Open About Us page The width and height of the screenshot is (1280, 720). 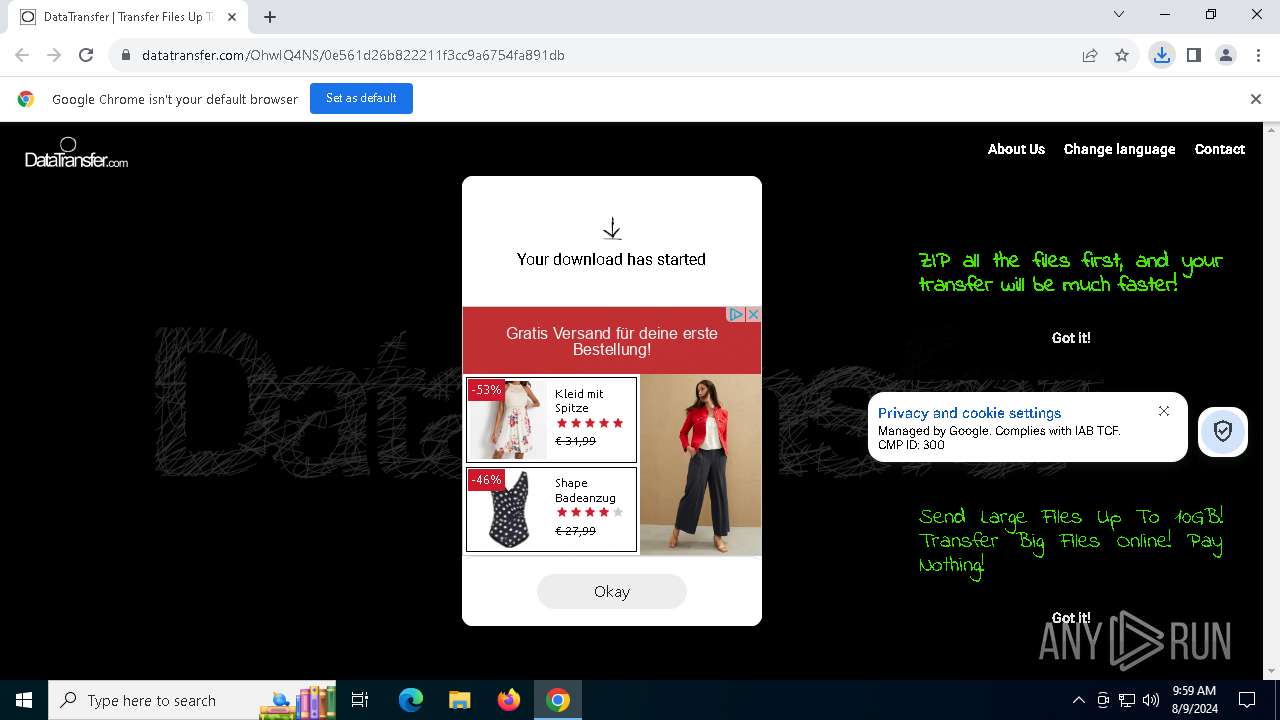point(1016,149)
